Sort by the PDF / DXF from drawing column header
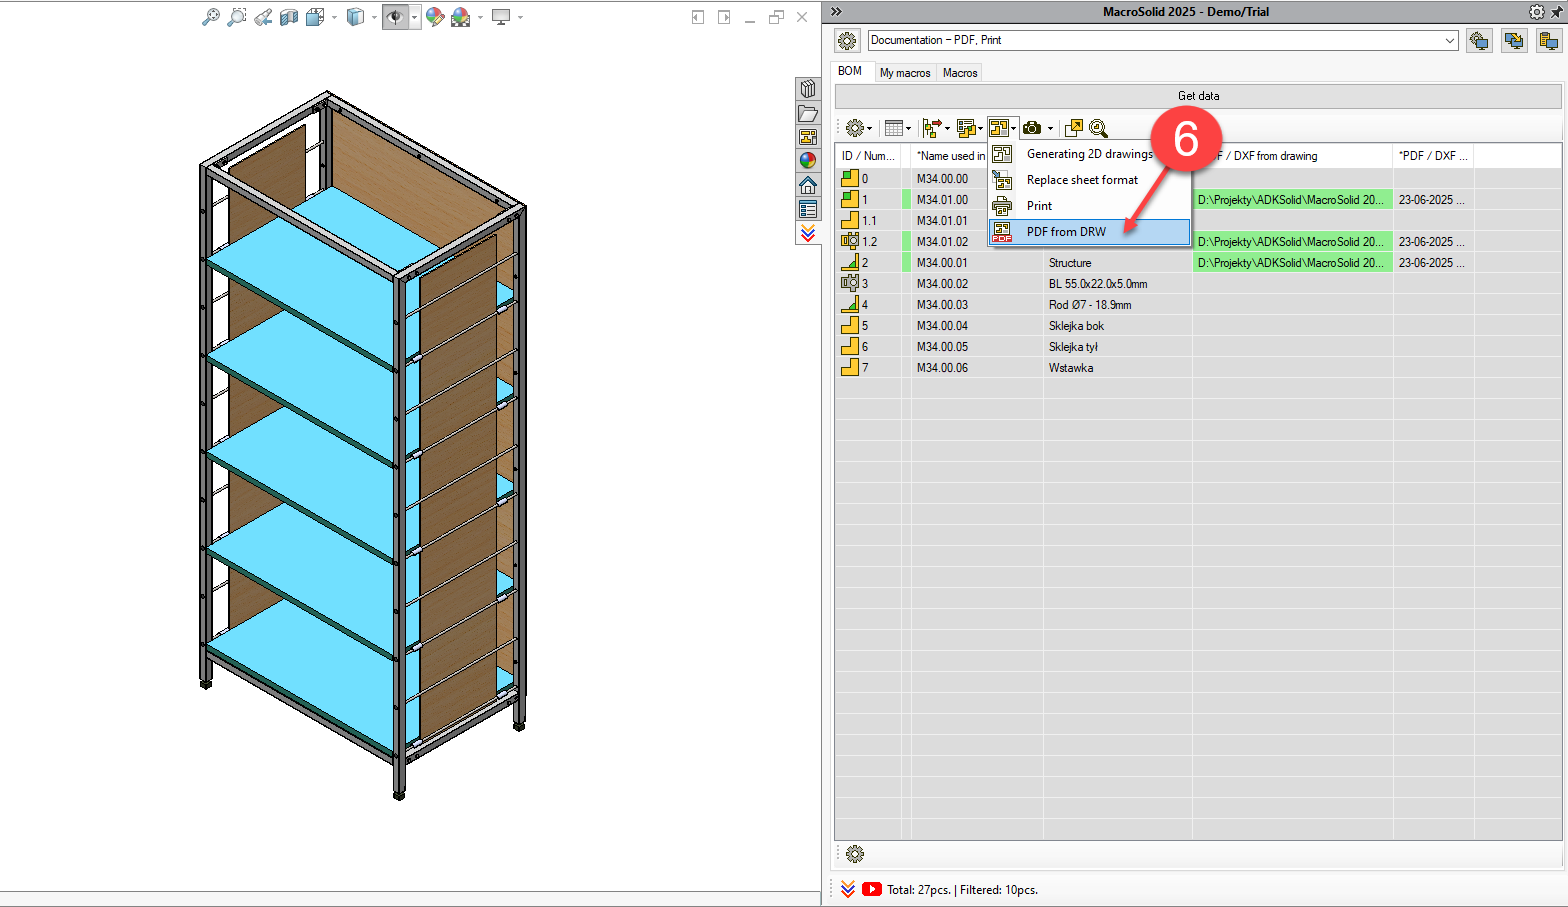 tap(1293, 156)
